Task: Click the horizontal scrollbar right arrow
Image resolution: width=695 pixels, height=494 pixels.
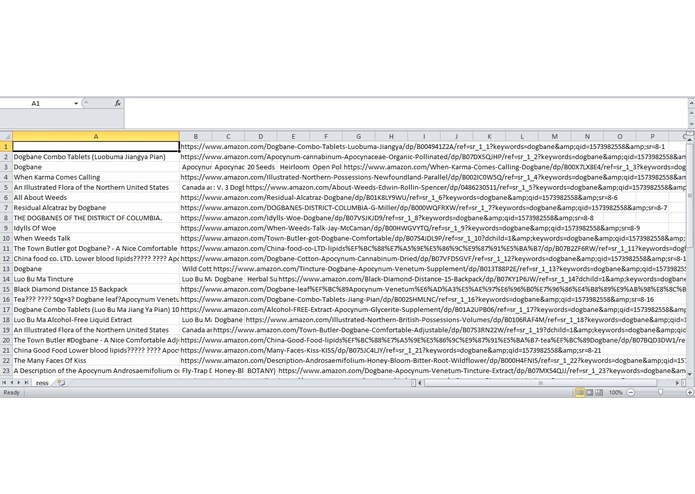Action: click(677, 383)
